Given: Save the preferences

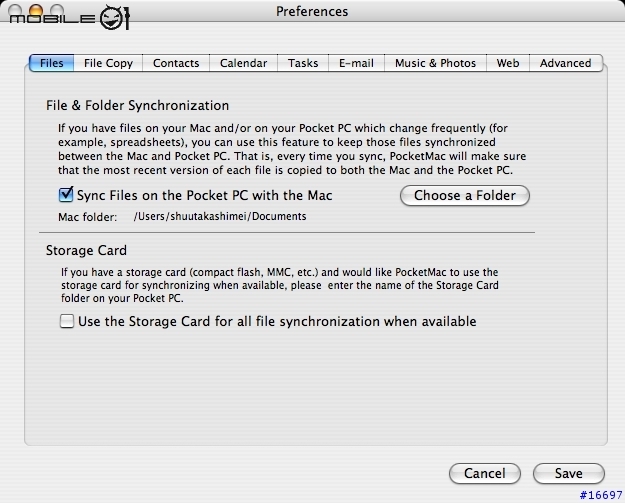Looking at the screenshot, I should (x=569, y=473).
